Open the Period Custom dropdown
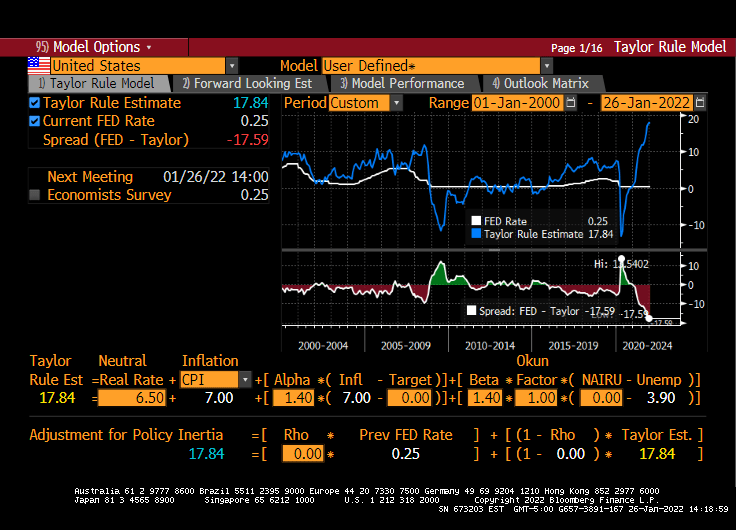736x530 pixels. [396, 103]
